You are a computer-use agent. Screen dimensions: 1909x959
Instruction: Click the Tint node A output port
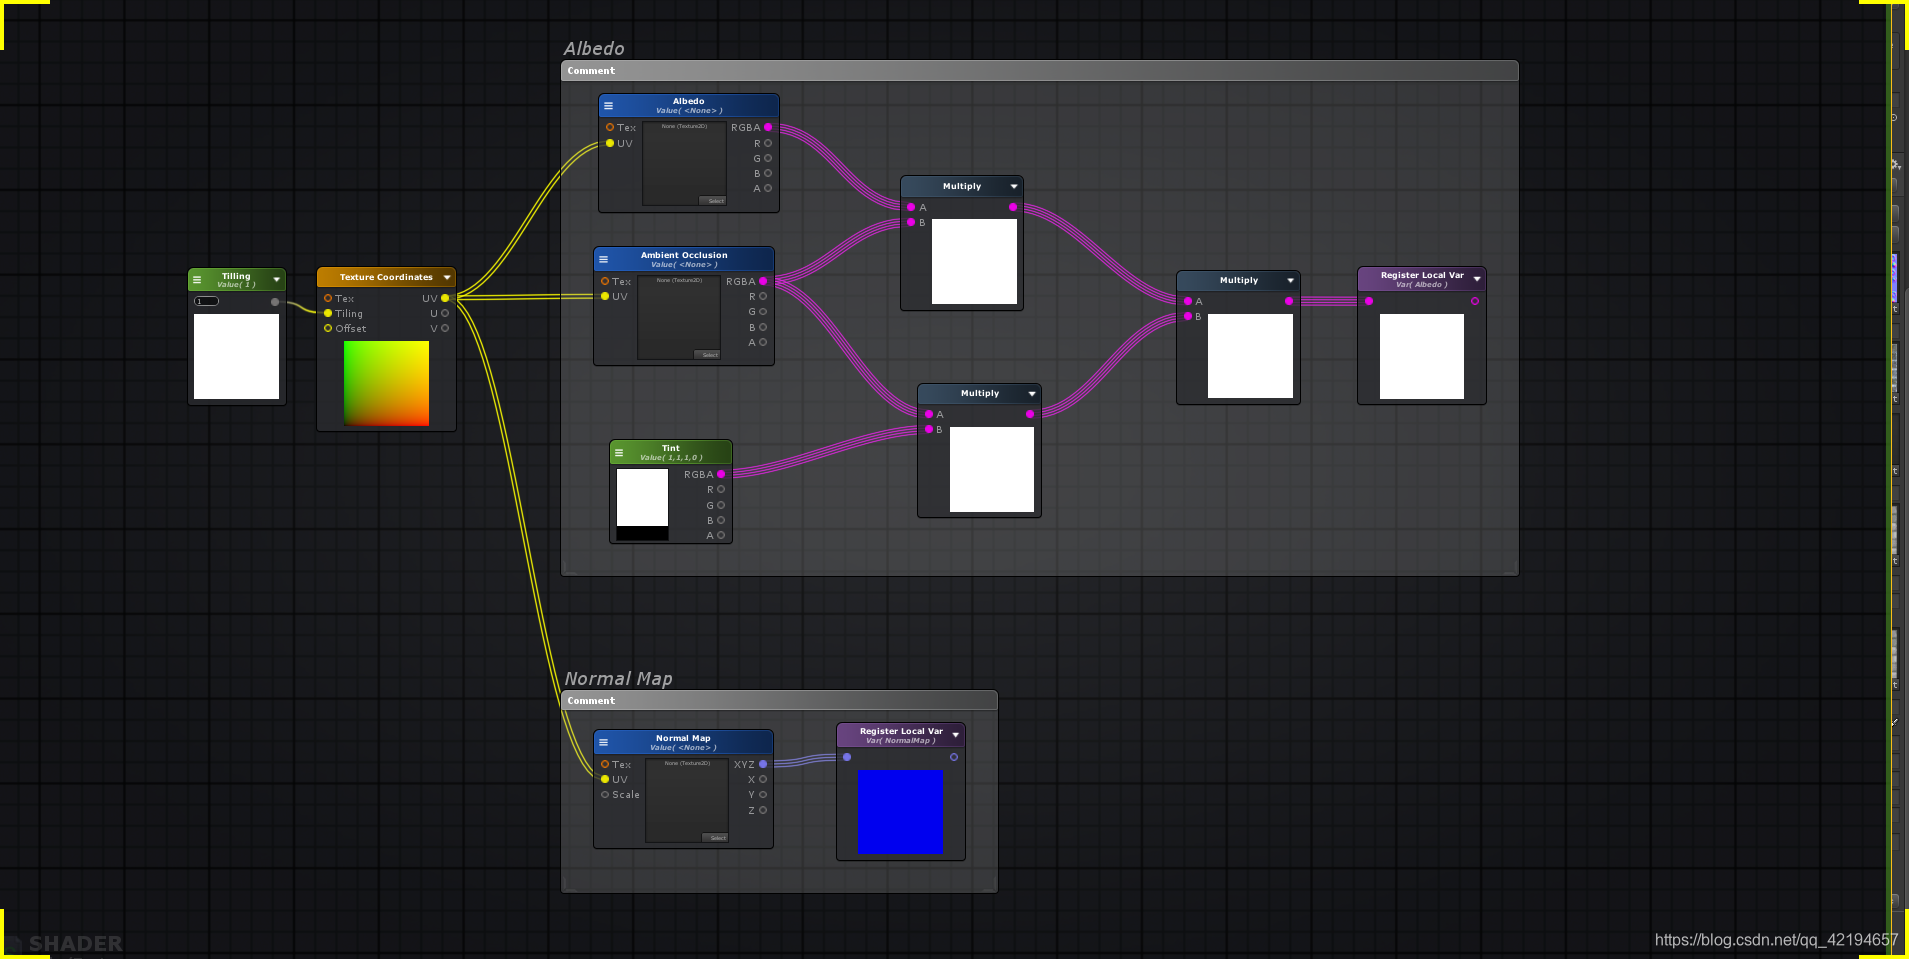[721, 535]
